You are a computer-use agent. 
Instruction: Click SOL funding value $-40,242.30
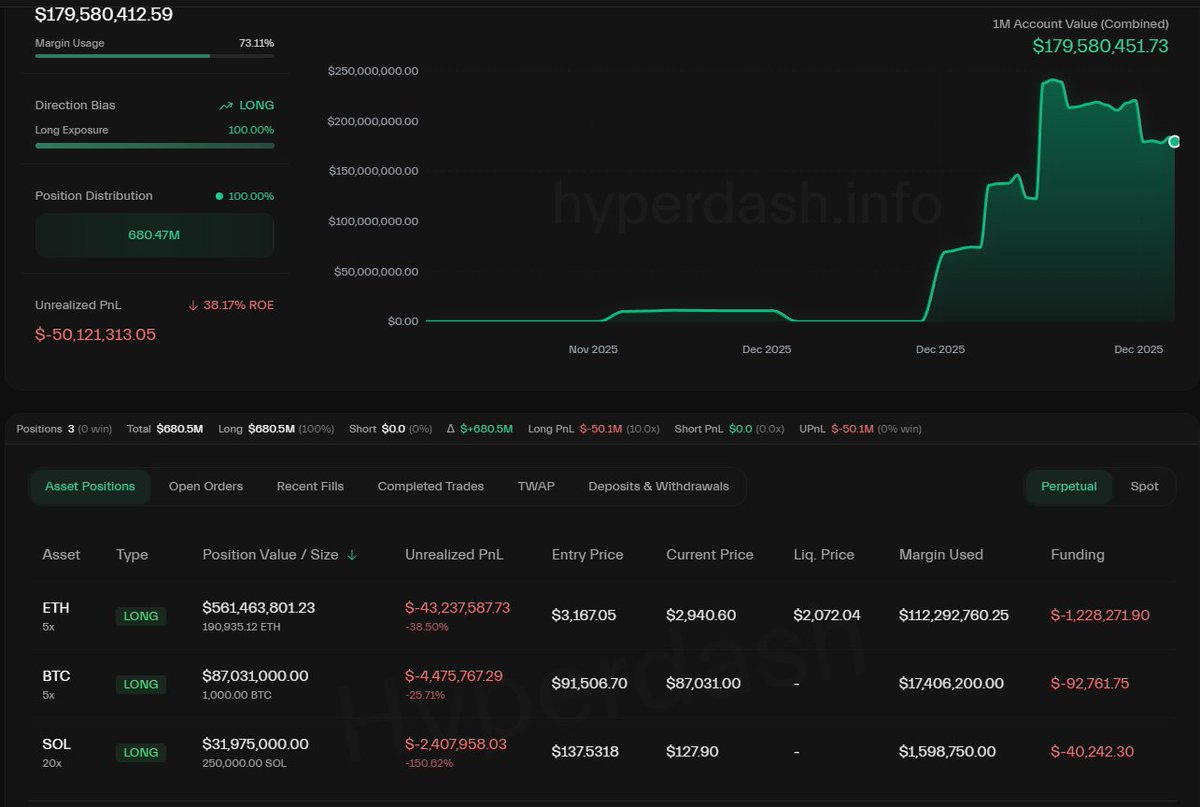click(x=1093, y=752)
